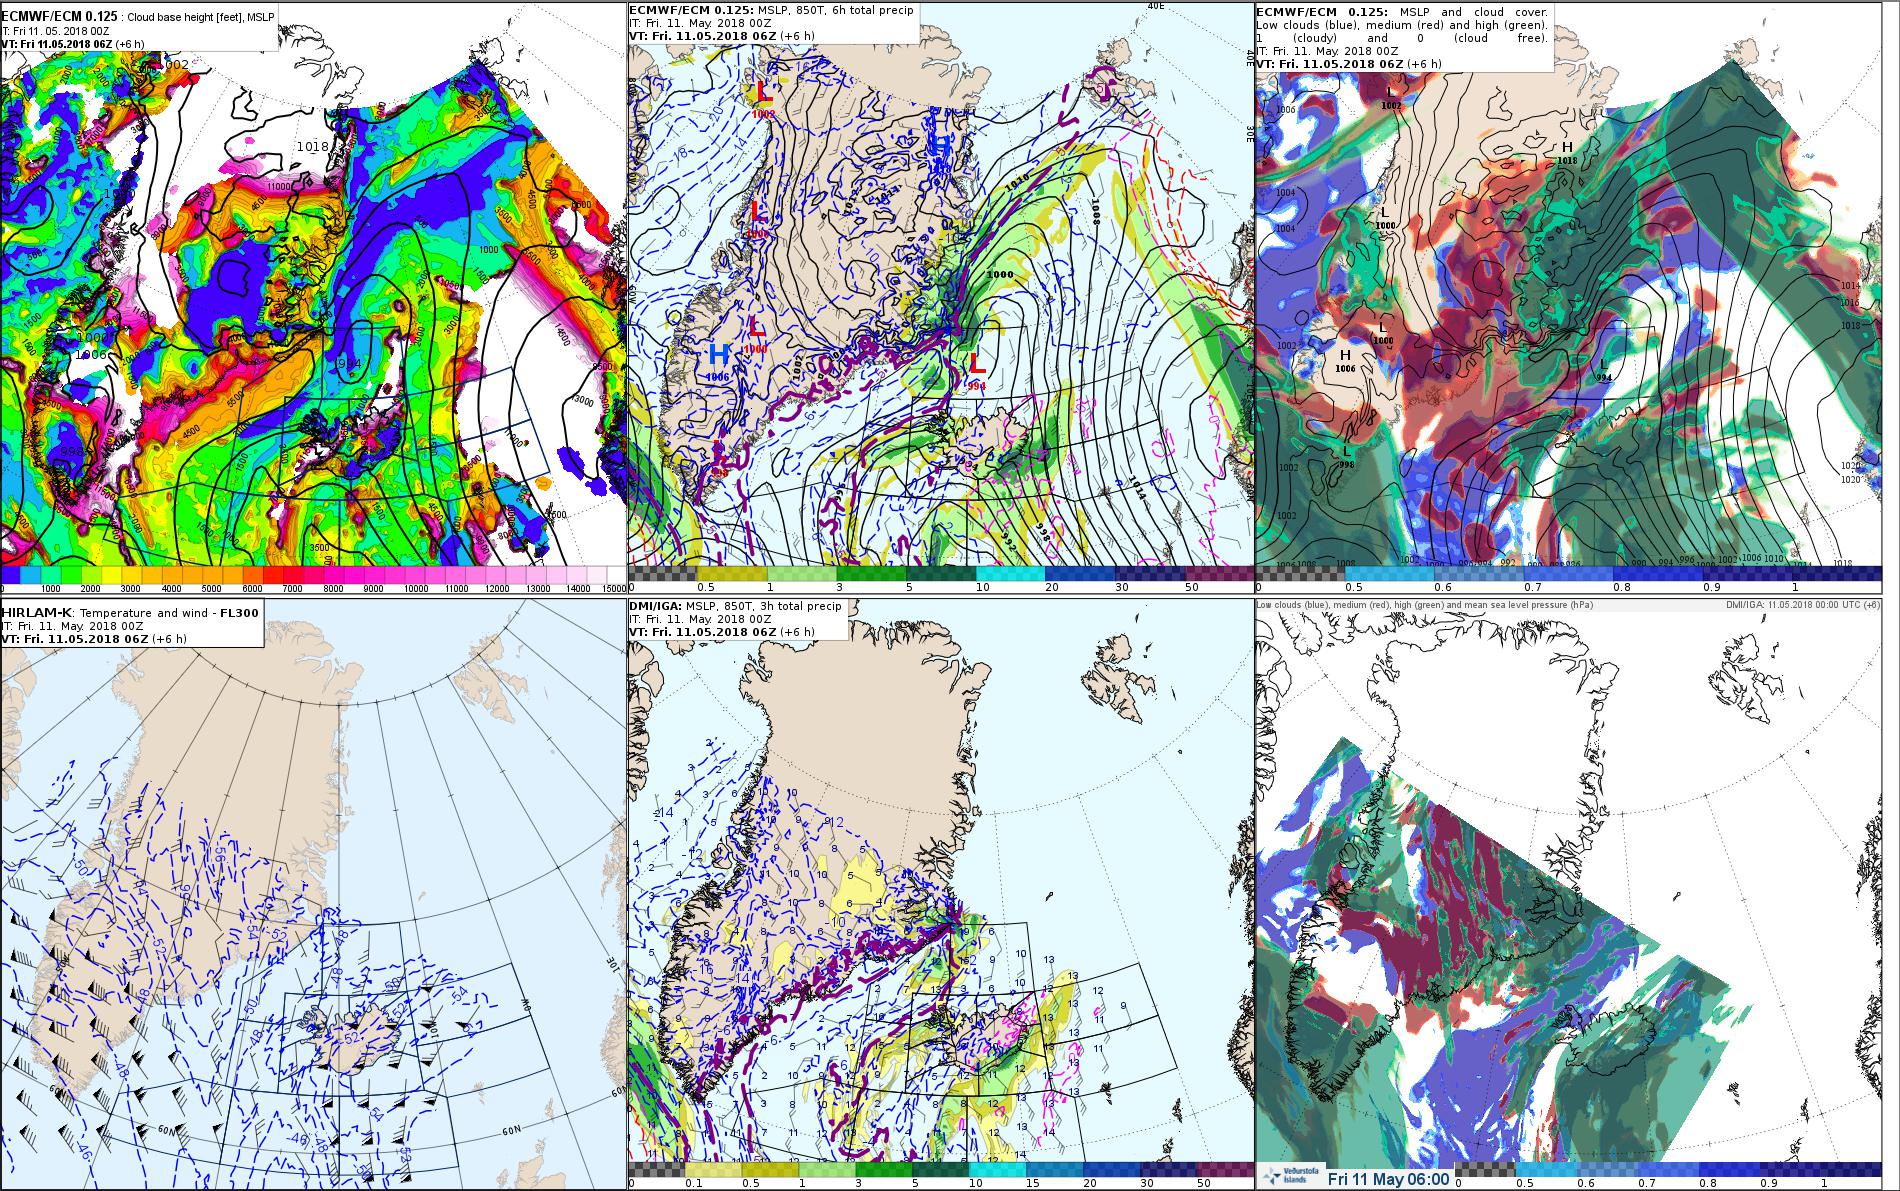Open the DMI/IGA 3h total precip map

click(940, 893)
